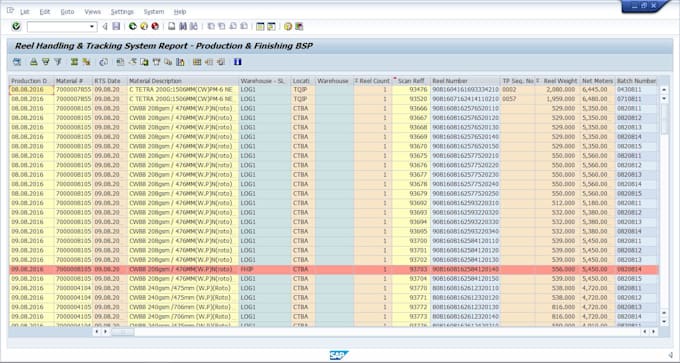The width and height of the screenshot is (680, 363).
Task: Open the yellow Help question icon
Action: click(288, 26)
